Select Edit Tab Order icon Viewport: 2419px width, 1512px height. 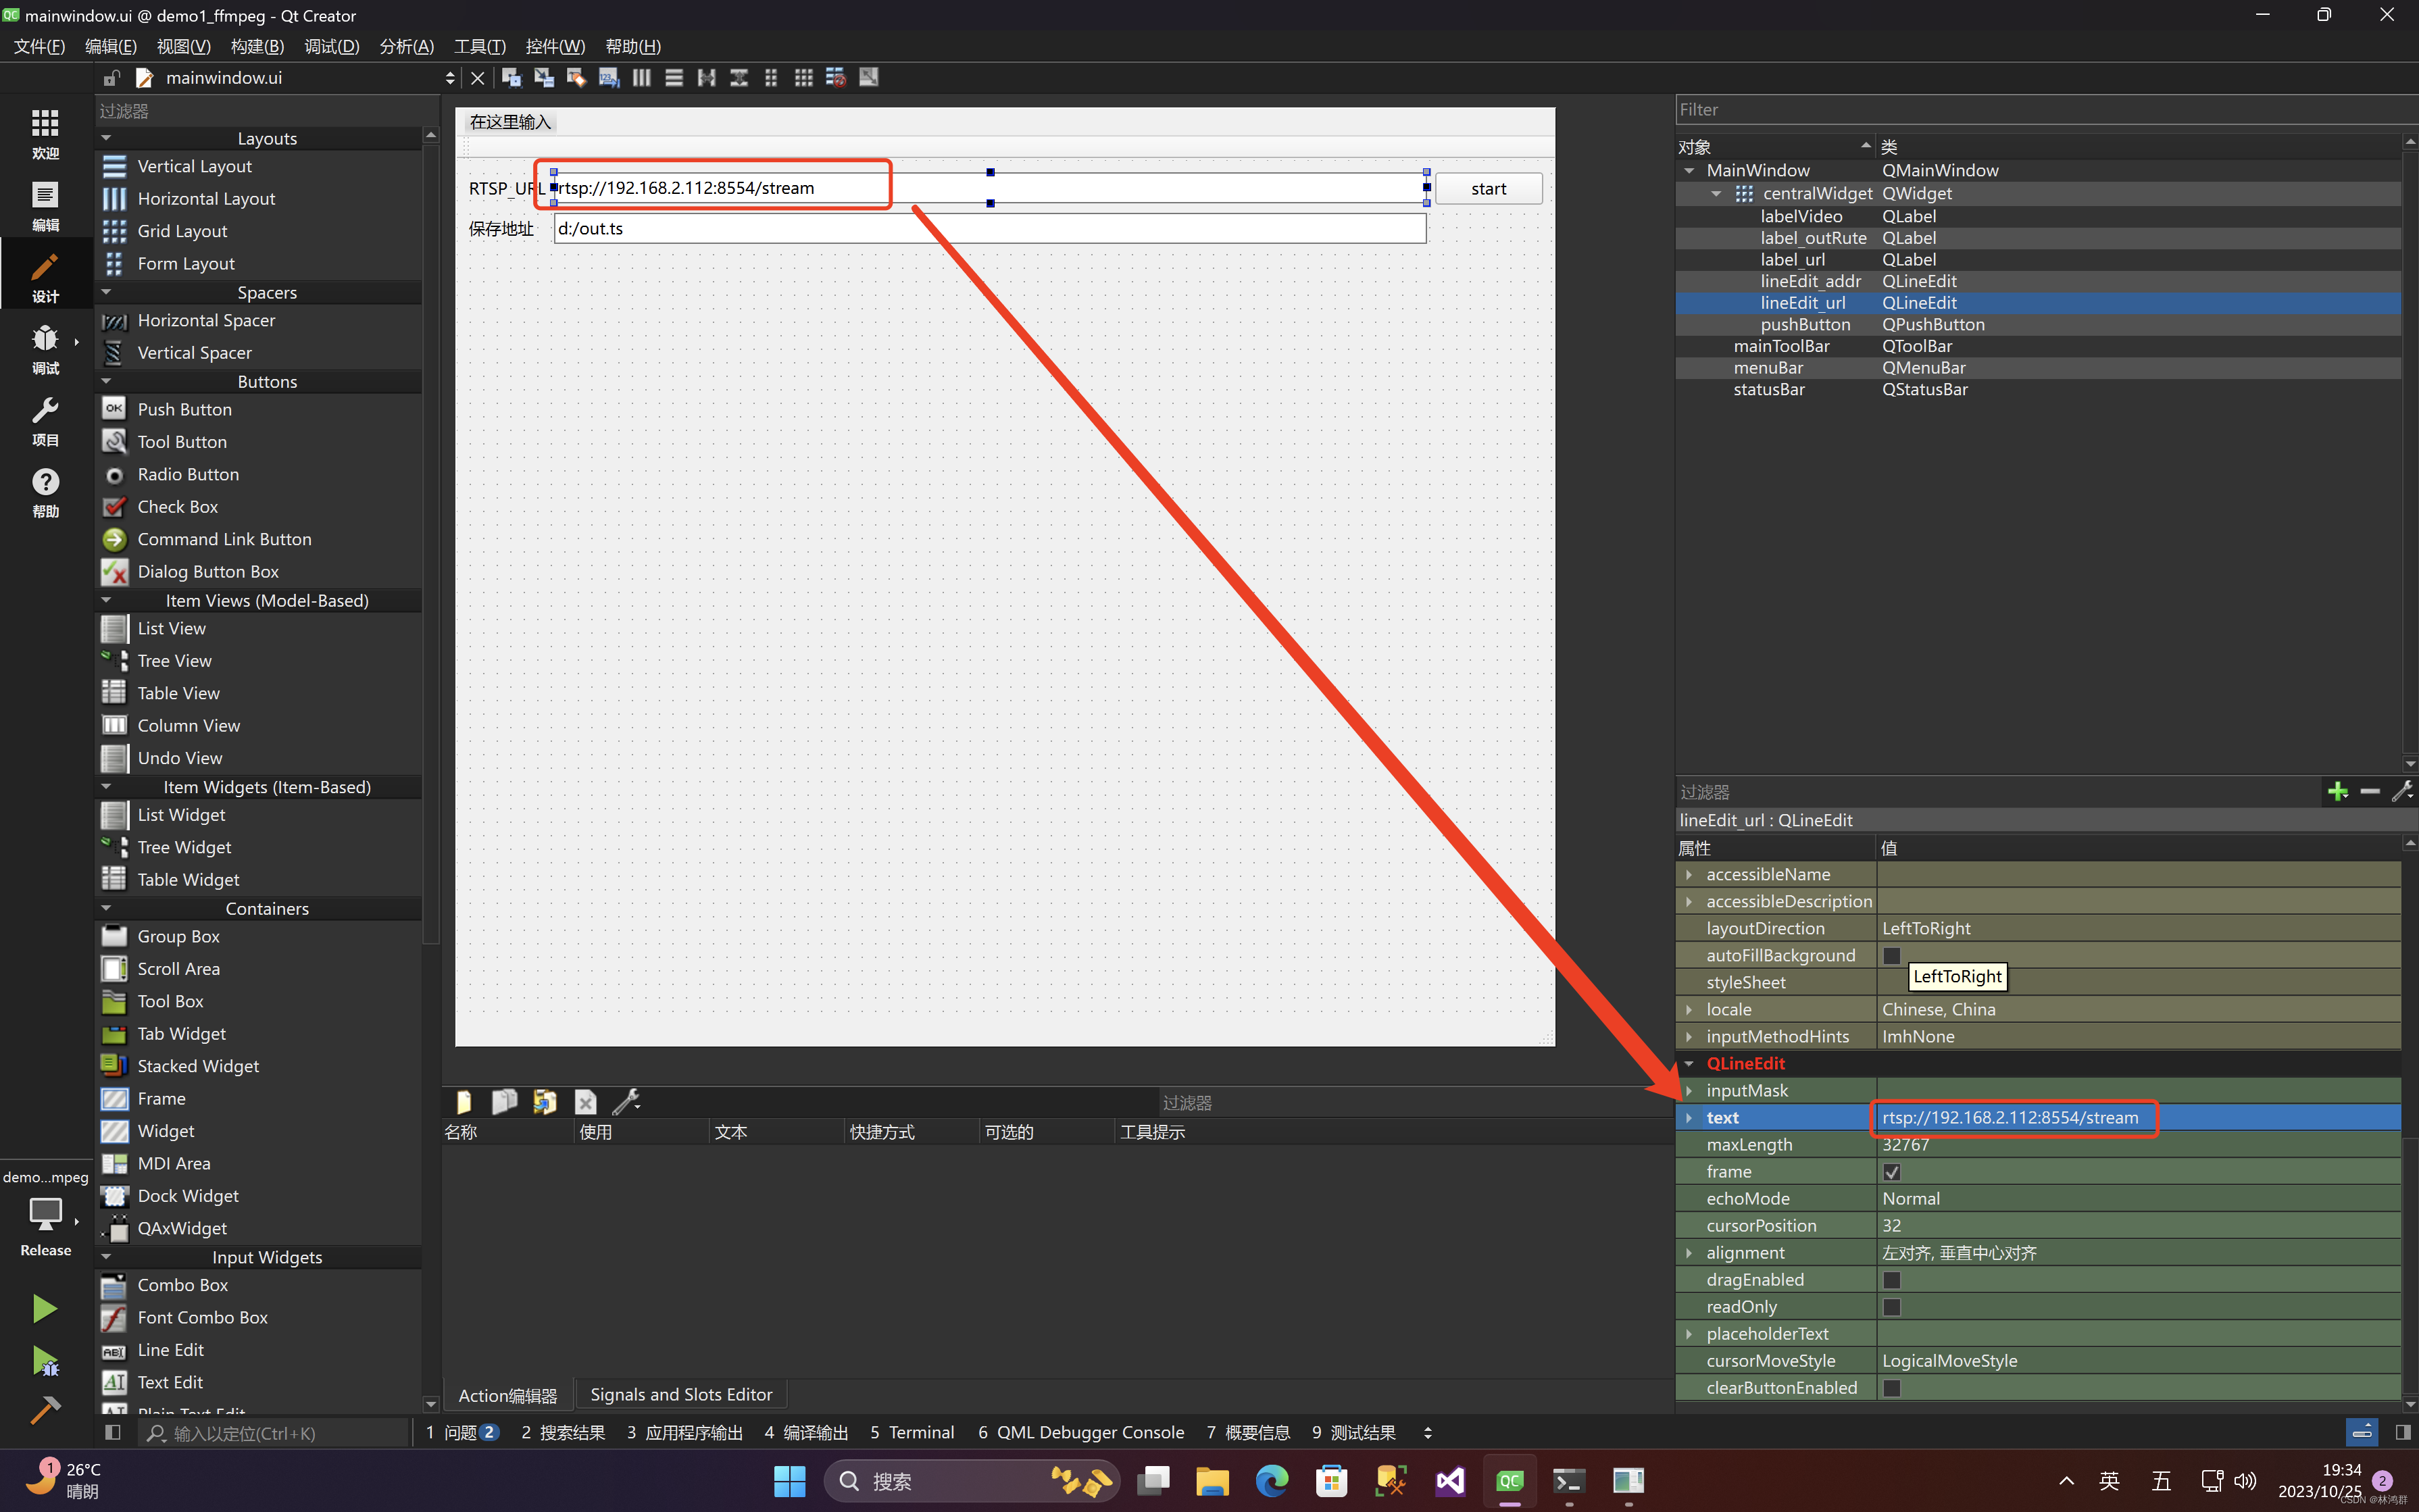coord(608,78)
